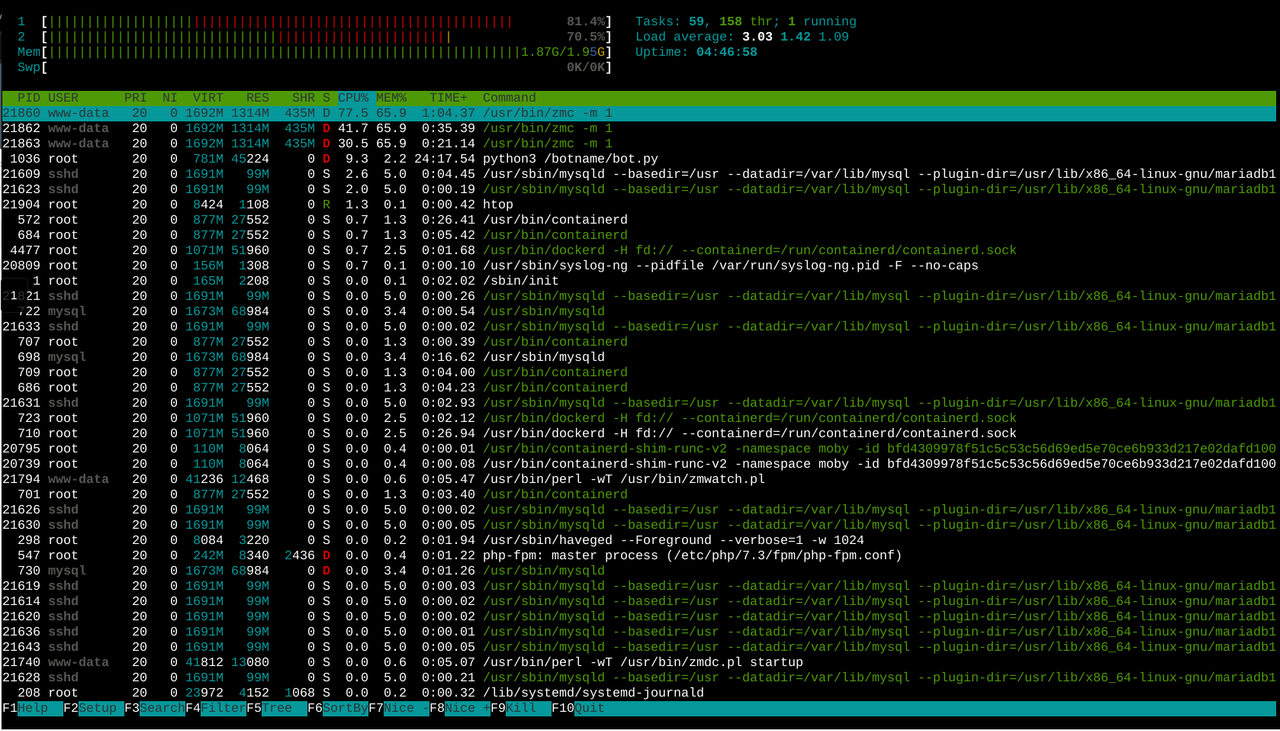
Task: Click F8 Nice + to lower priority
Action: [x=460, y=708]
